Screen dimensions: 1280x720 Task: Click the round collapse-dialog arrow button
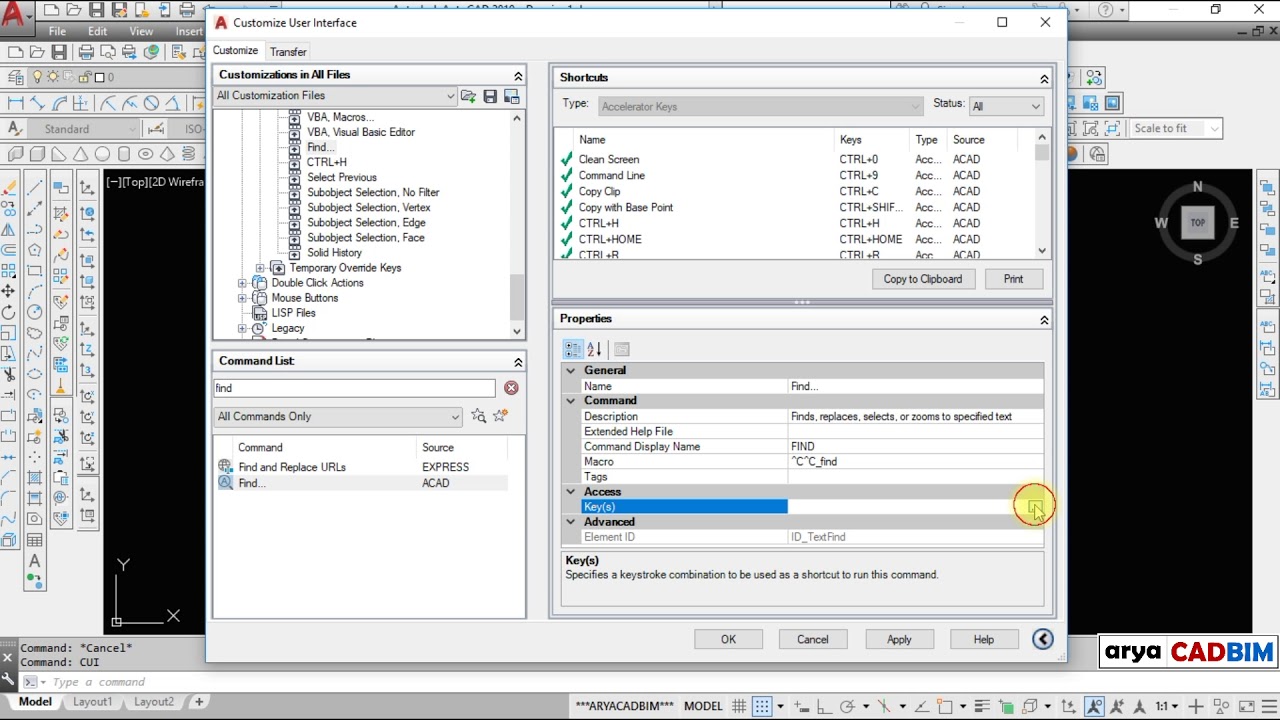pos(1043,639)
